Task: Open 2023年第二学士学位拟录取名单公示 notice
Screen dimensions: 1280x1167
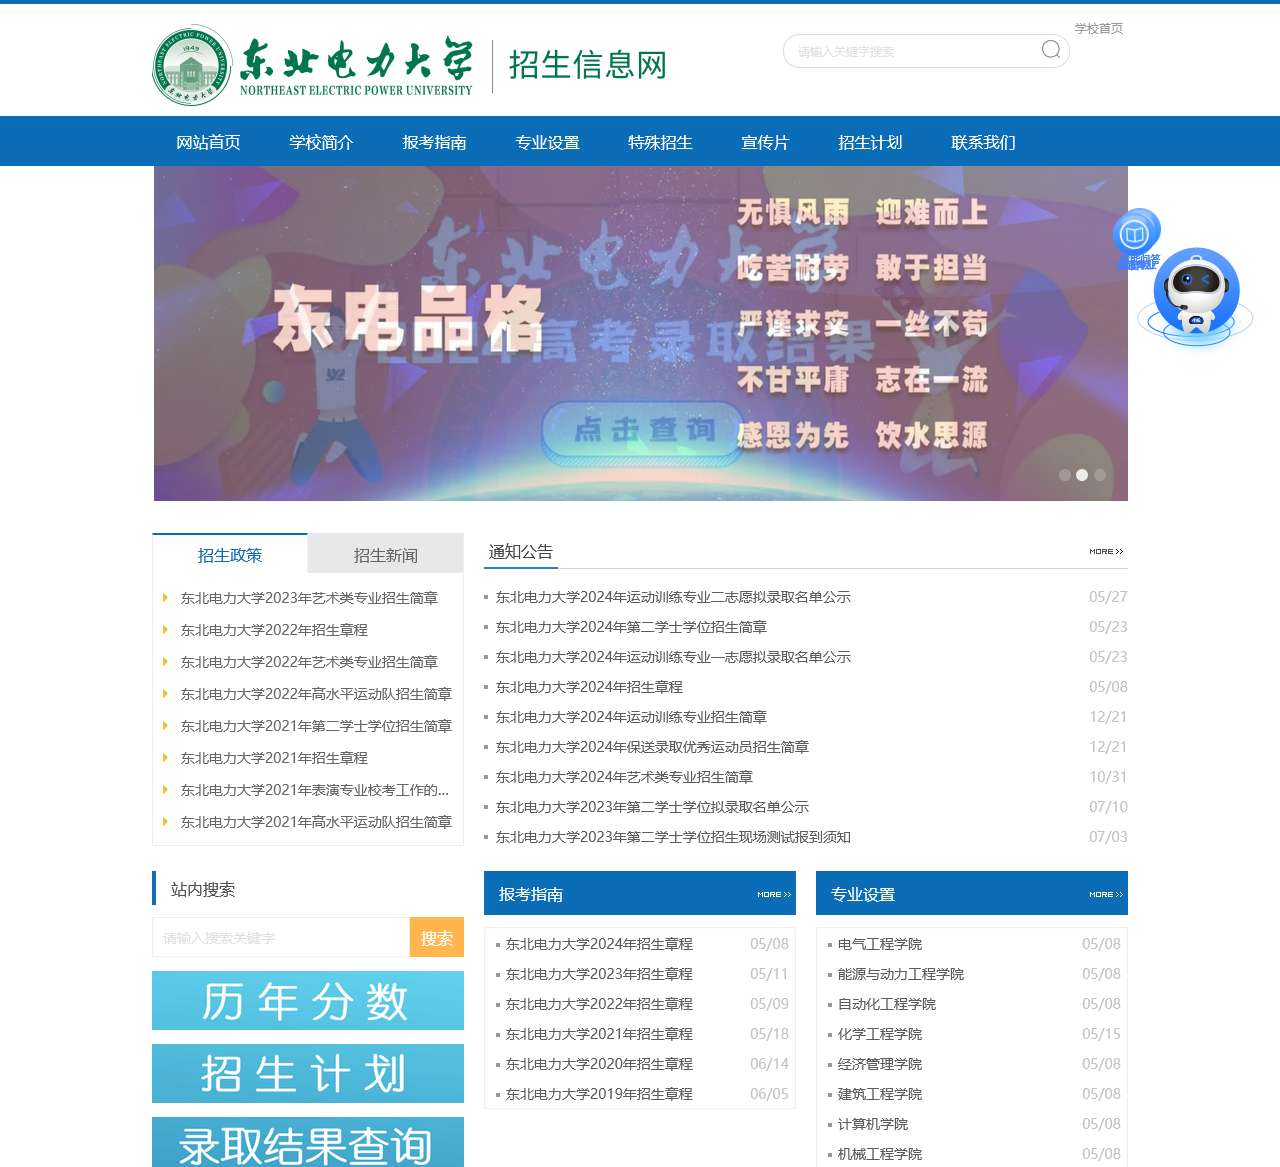Action: (652, 807)
